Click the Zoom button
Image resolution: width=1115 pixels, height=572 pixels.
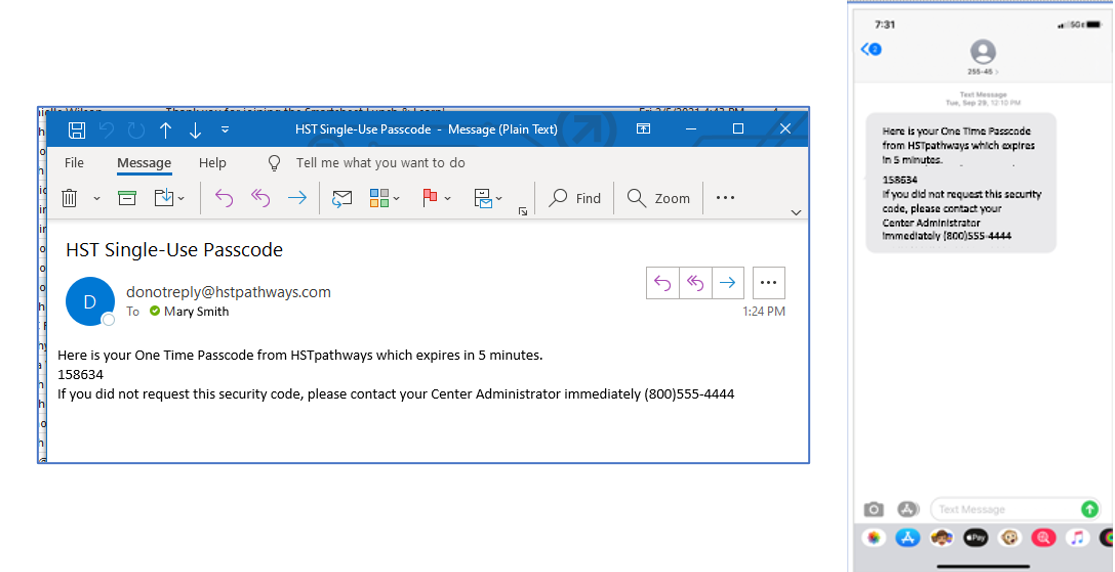(x=659, y=198)
